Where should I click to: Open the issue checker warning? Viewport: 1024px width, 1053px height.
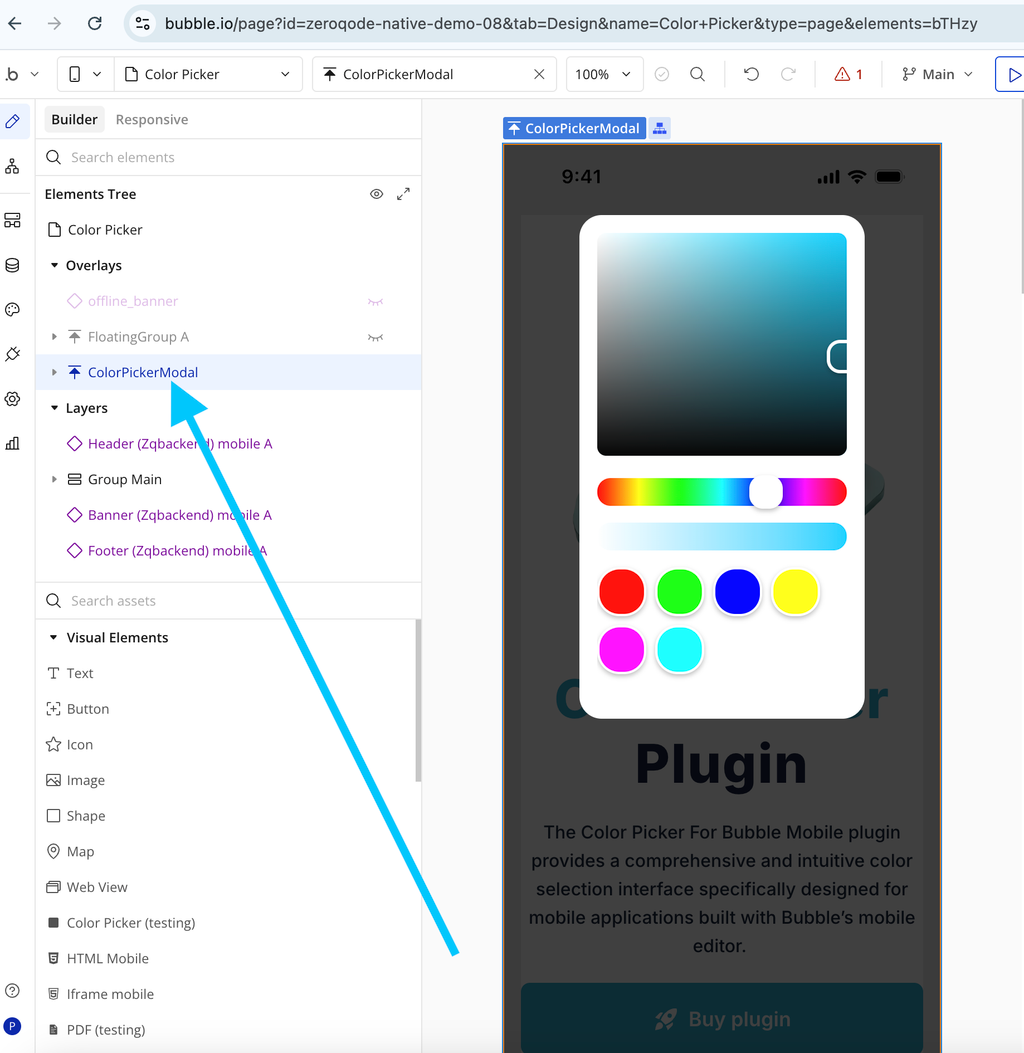(848, 74)
